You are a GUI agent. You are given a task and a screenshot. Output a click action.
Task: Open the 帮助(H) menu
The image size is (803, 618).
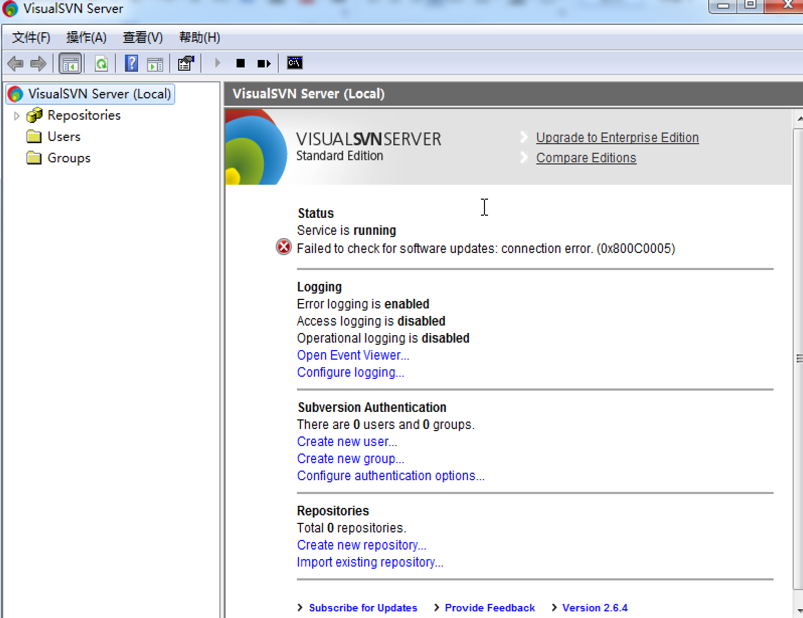coord(200,37)
